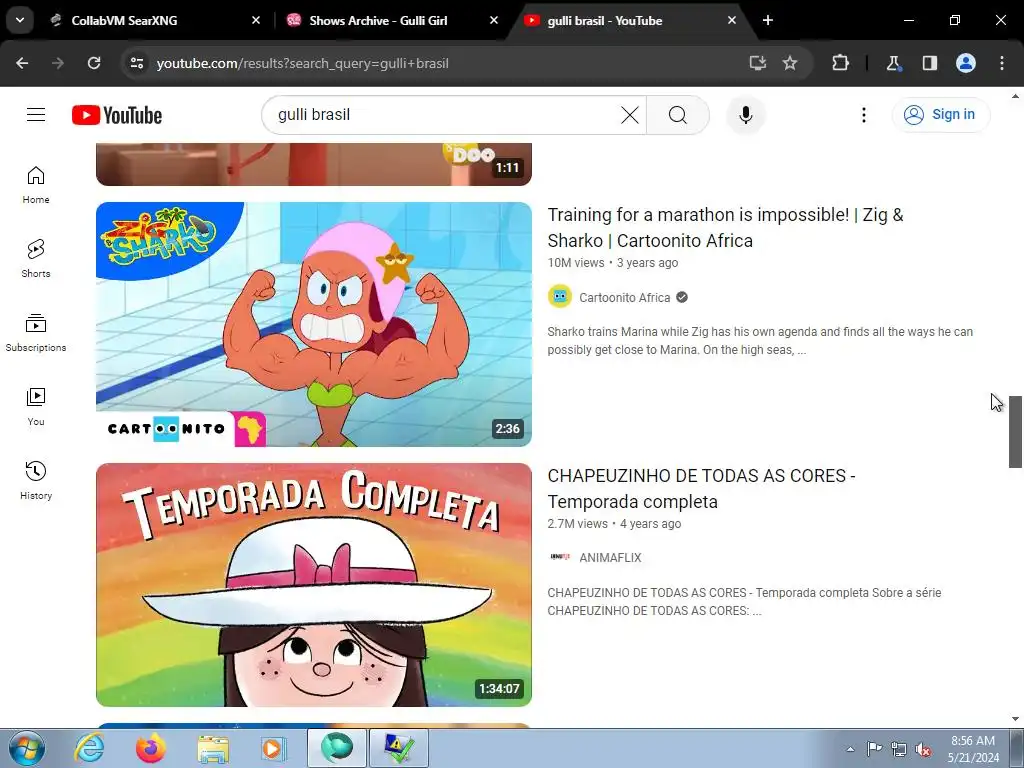
Task: Play the Temporada Completa video thumbnail
Action: pos(313,584)
